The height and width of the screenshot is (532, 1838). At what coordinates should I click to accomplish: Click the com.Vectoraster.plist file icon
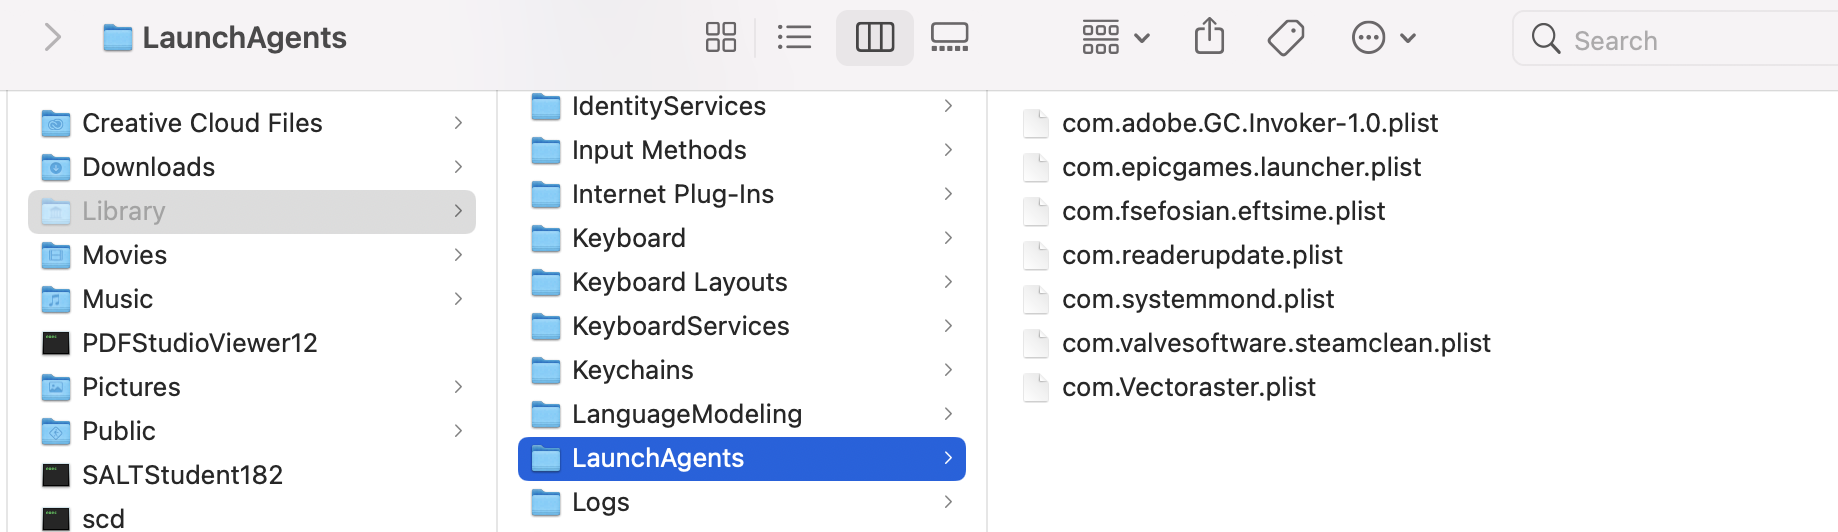[x=1036, y=387]
